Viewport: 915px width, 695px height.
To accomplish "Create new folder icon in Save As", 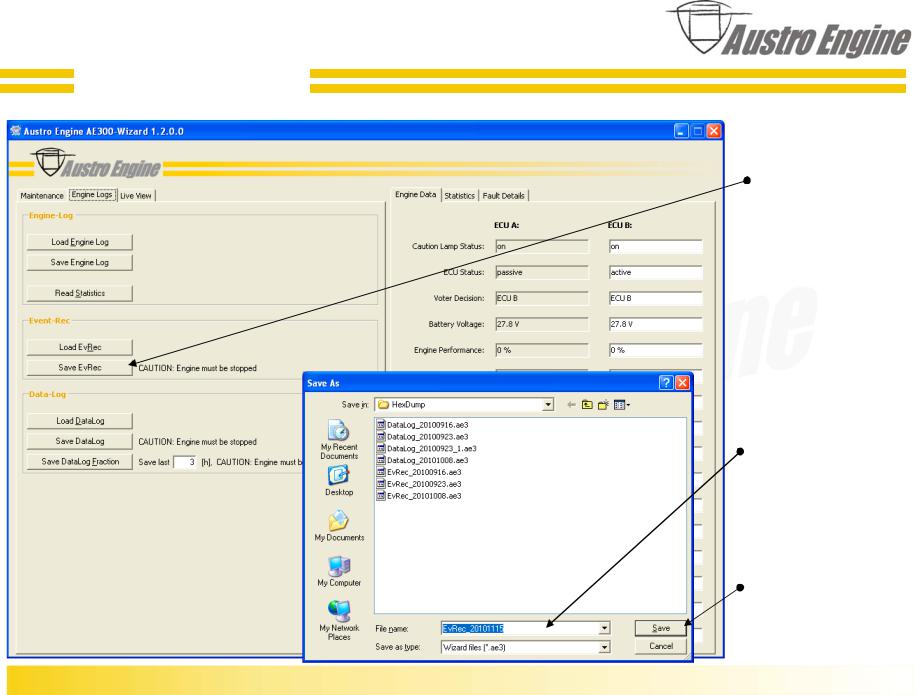I will pos(603,404).
